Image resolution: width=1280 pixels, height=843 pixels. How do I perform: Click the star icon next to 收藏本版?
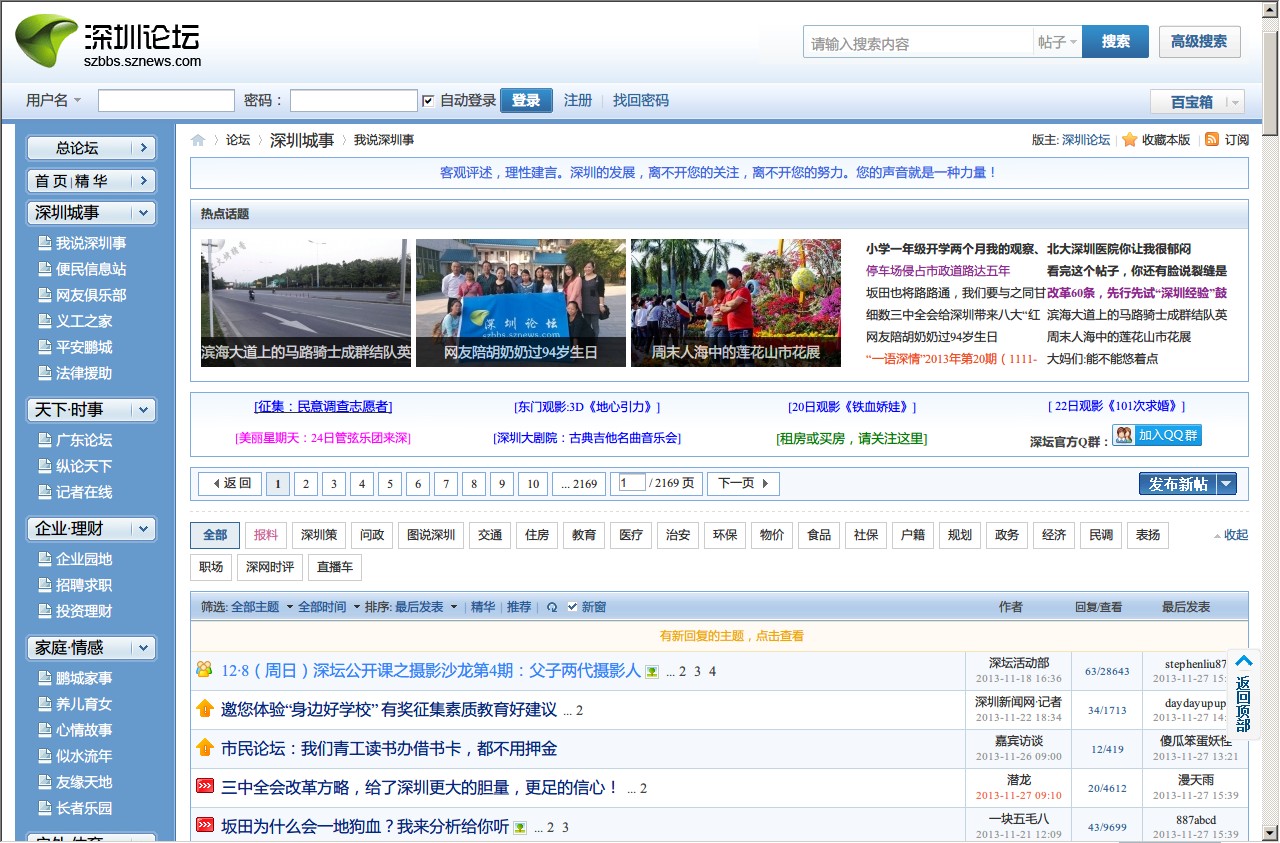click(x=1128, y=139)
